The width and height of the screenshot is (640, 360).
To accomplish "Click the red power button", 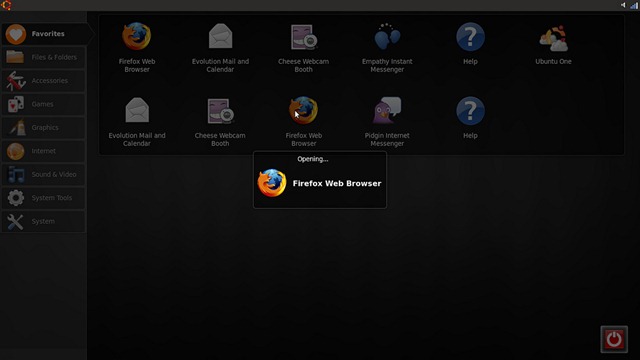I will [x=614, y=339].
